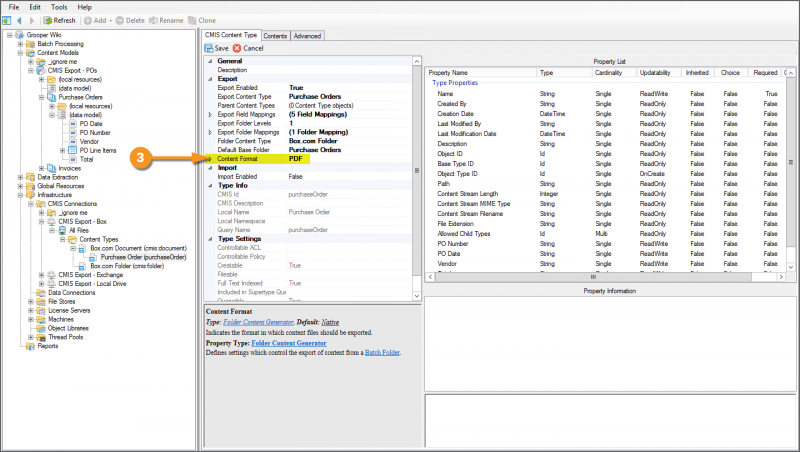Click the Clone toolbar icon
The width and height of the screenshot is (800, 452).
(192, 20)
